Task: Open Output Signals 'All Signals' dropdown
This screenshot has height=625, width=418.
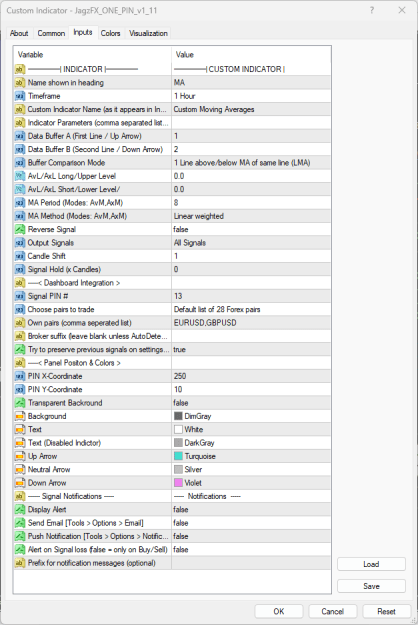Action: click(x=251, y=243)
